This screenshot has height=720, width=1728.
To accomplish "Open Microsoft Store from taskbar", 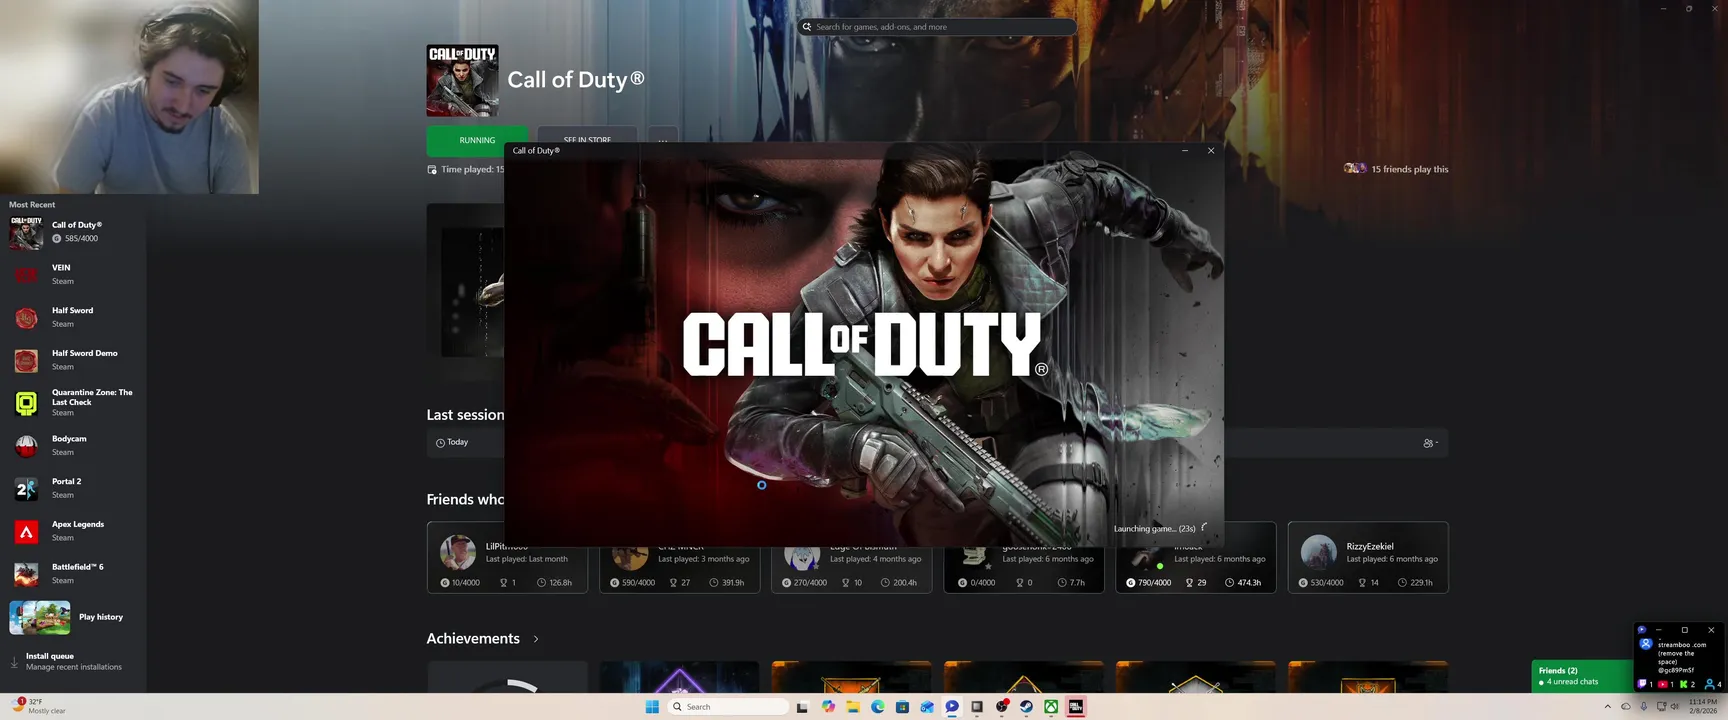I will (x=902, y=707).
